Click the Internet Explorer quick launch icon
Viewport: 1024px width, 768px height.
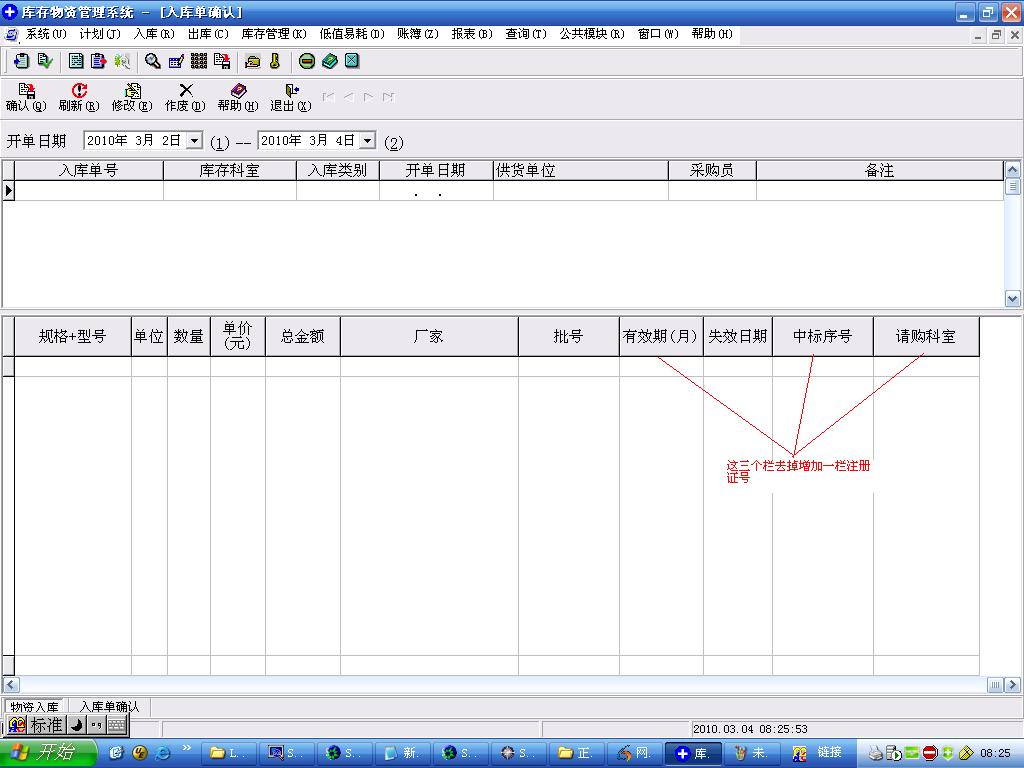(163, 753)
